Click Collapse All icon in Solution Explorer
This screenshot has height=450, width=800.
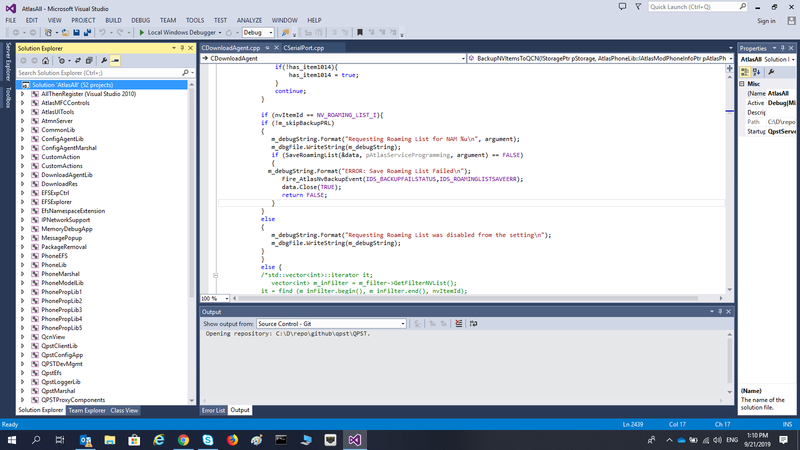(89, 61)
